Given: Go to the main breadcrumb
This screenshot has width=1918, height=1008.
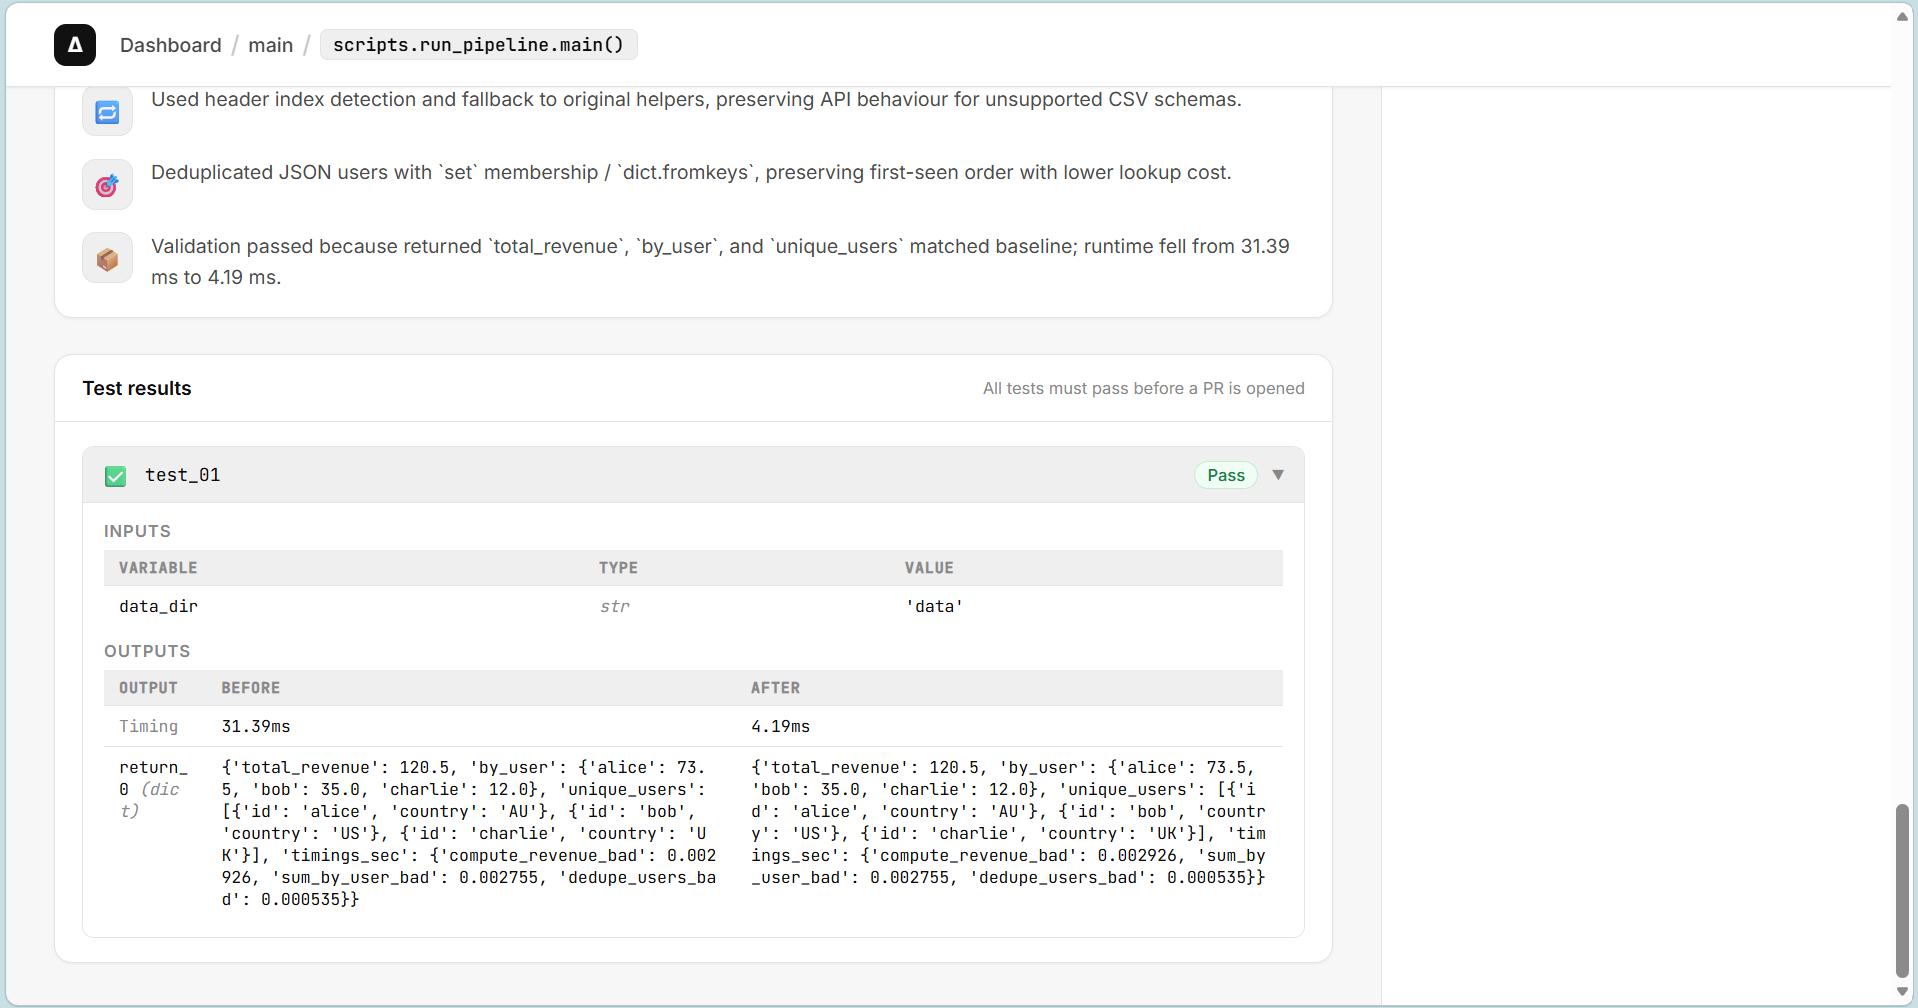Looking at the screenshot, I should point(271,45).
